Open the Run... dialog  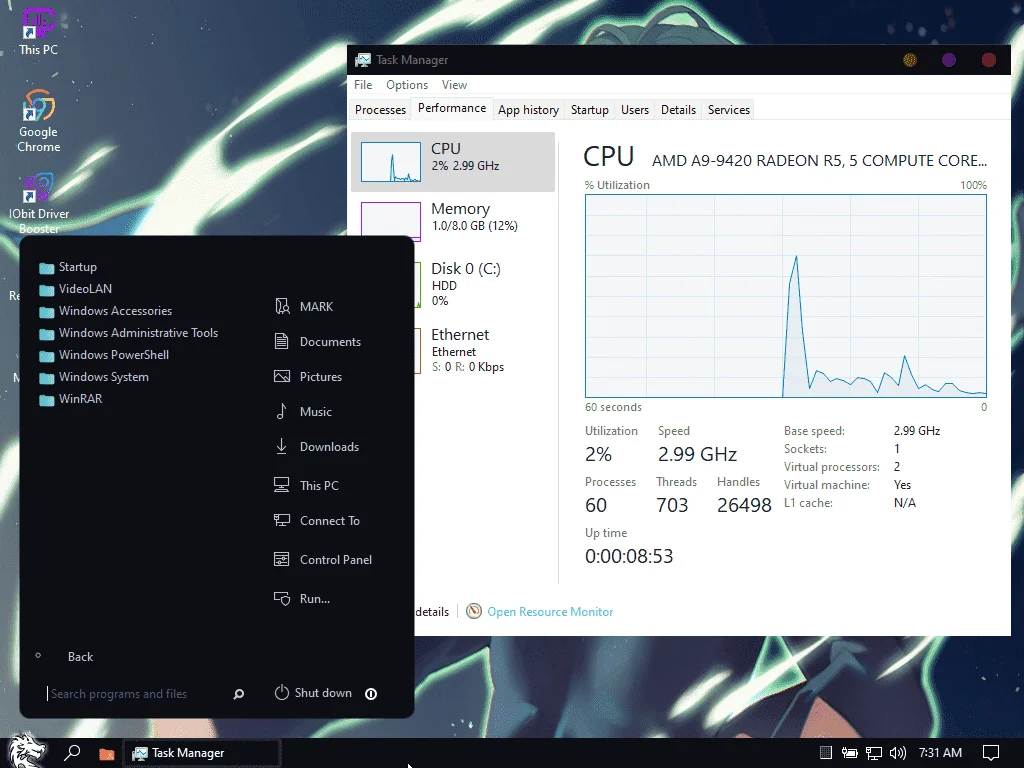[x=302, y=598]
